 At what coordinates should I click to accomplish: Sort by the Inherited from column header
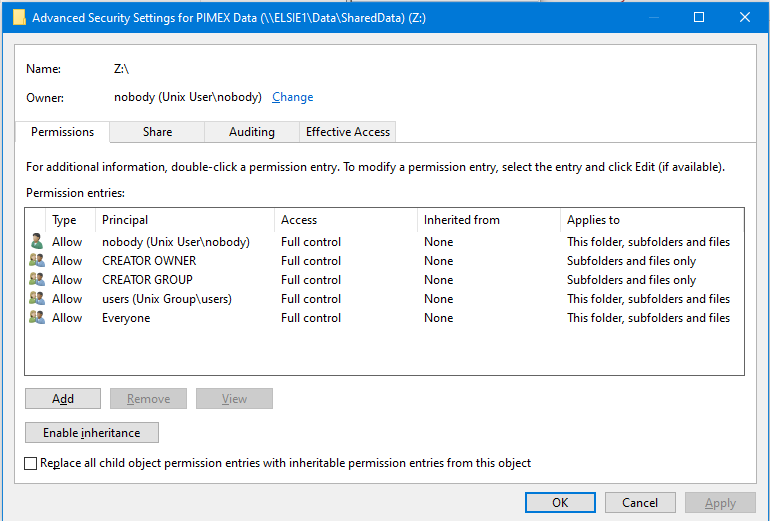pyautogui.click(x=489, y=220)
